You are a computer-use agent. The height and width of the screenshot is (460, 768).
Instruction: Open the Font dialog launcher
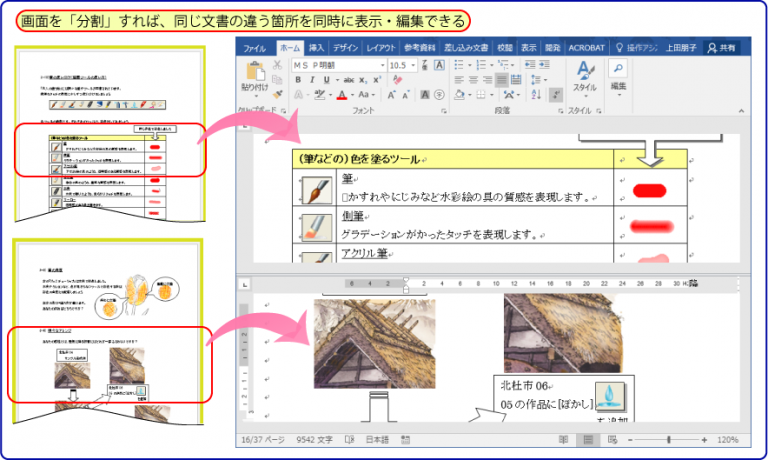[x=444, y=111]
